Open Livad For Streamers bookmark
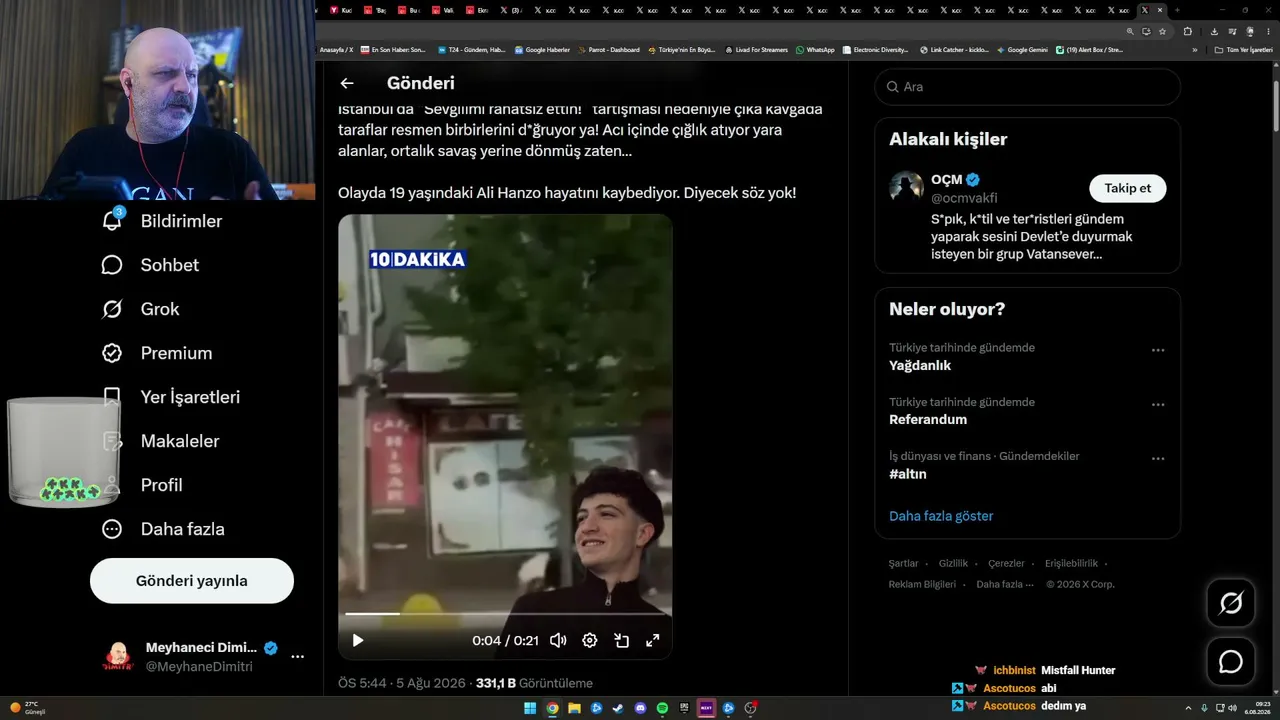 click(x=756, y=50)
